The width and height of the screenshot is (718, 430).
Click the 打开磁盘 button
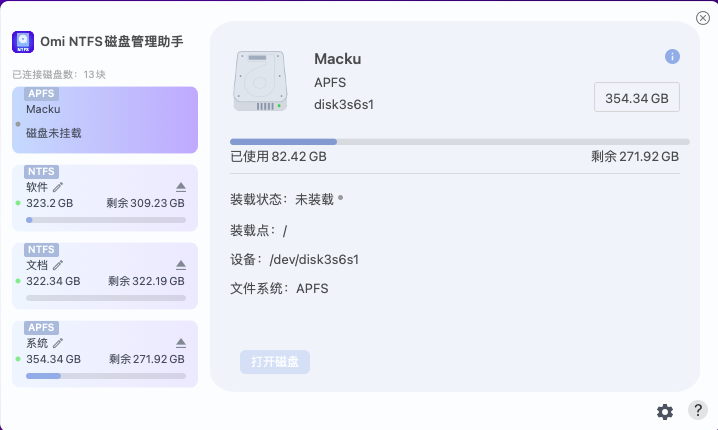[x=275, y=362]
